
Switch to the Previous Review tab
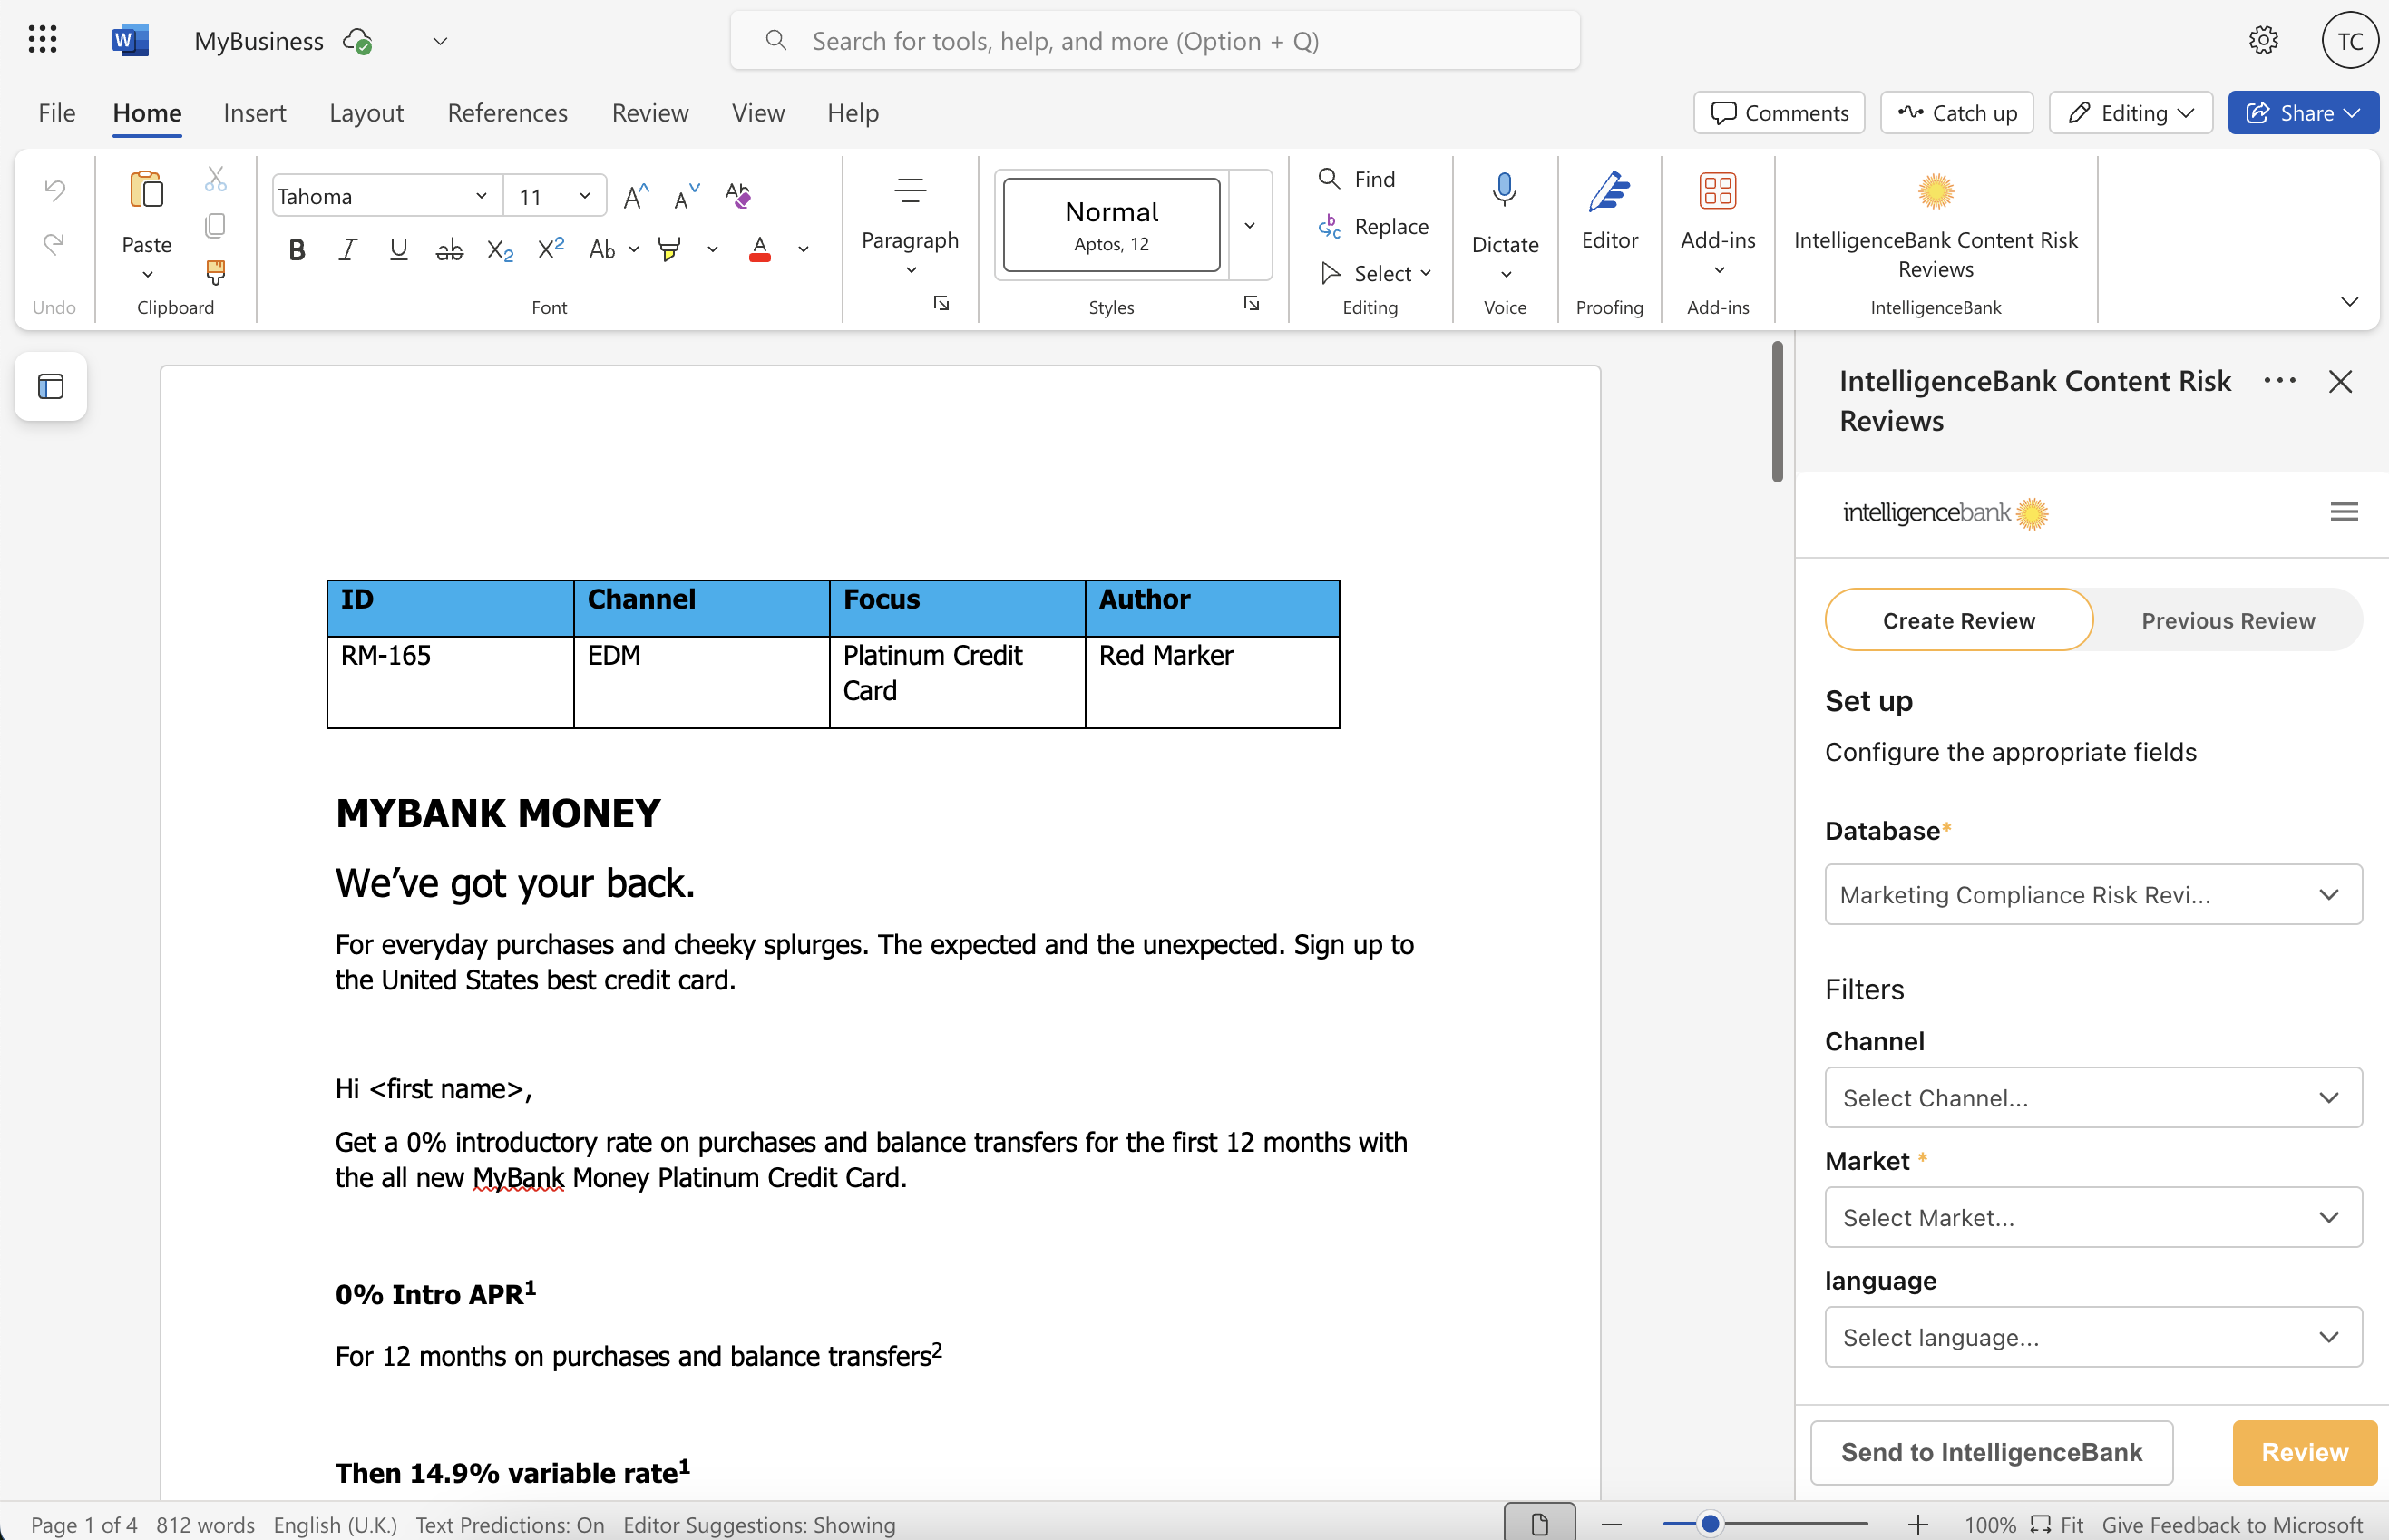click(x=2227, y=620)
